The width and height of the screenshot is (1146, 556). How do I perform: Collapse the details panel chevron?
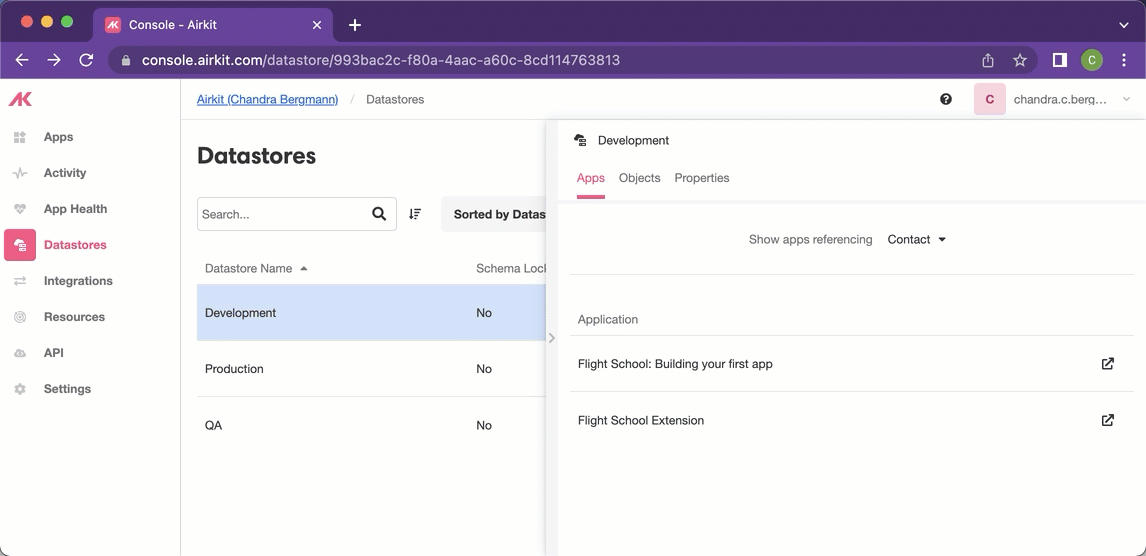[x=552, y=338]
